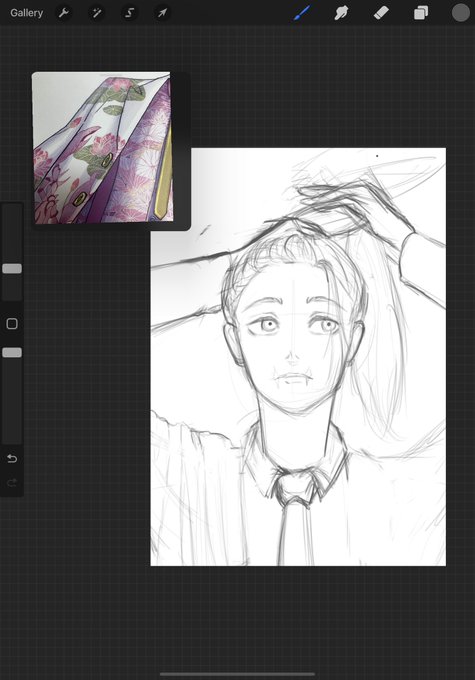Tap the home indicator bar

pyautogui.click(x=237, y=674)
